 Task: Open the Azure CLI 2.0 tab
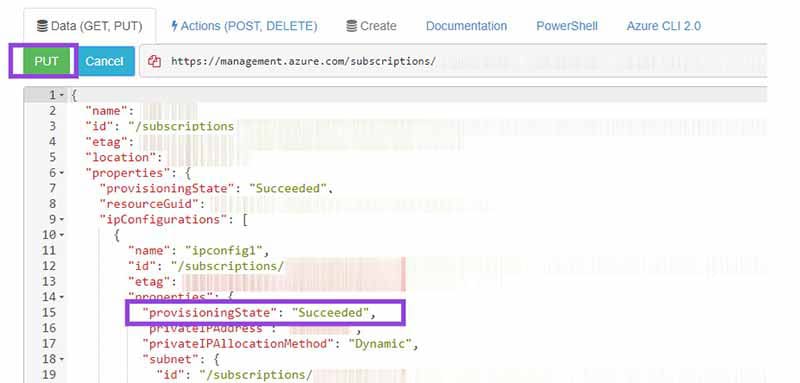click(x=663, y=26)
